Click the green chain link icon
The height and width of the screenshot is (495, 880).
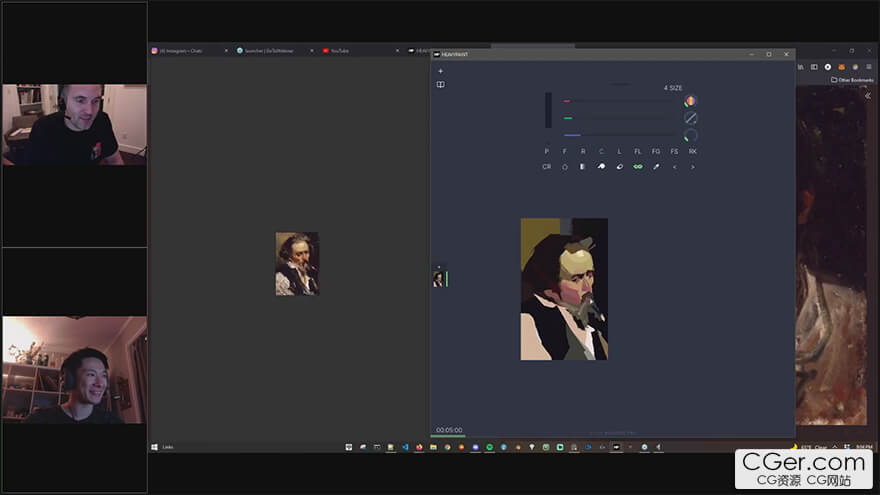point(638,167)
